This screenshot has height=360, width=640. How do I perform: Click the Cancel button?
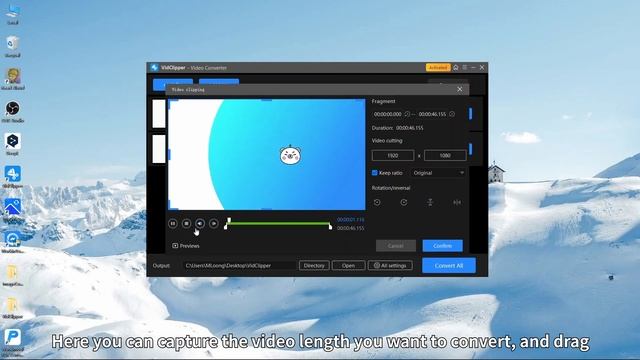tap(396, 246)
